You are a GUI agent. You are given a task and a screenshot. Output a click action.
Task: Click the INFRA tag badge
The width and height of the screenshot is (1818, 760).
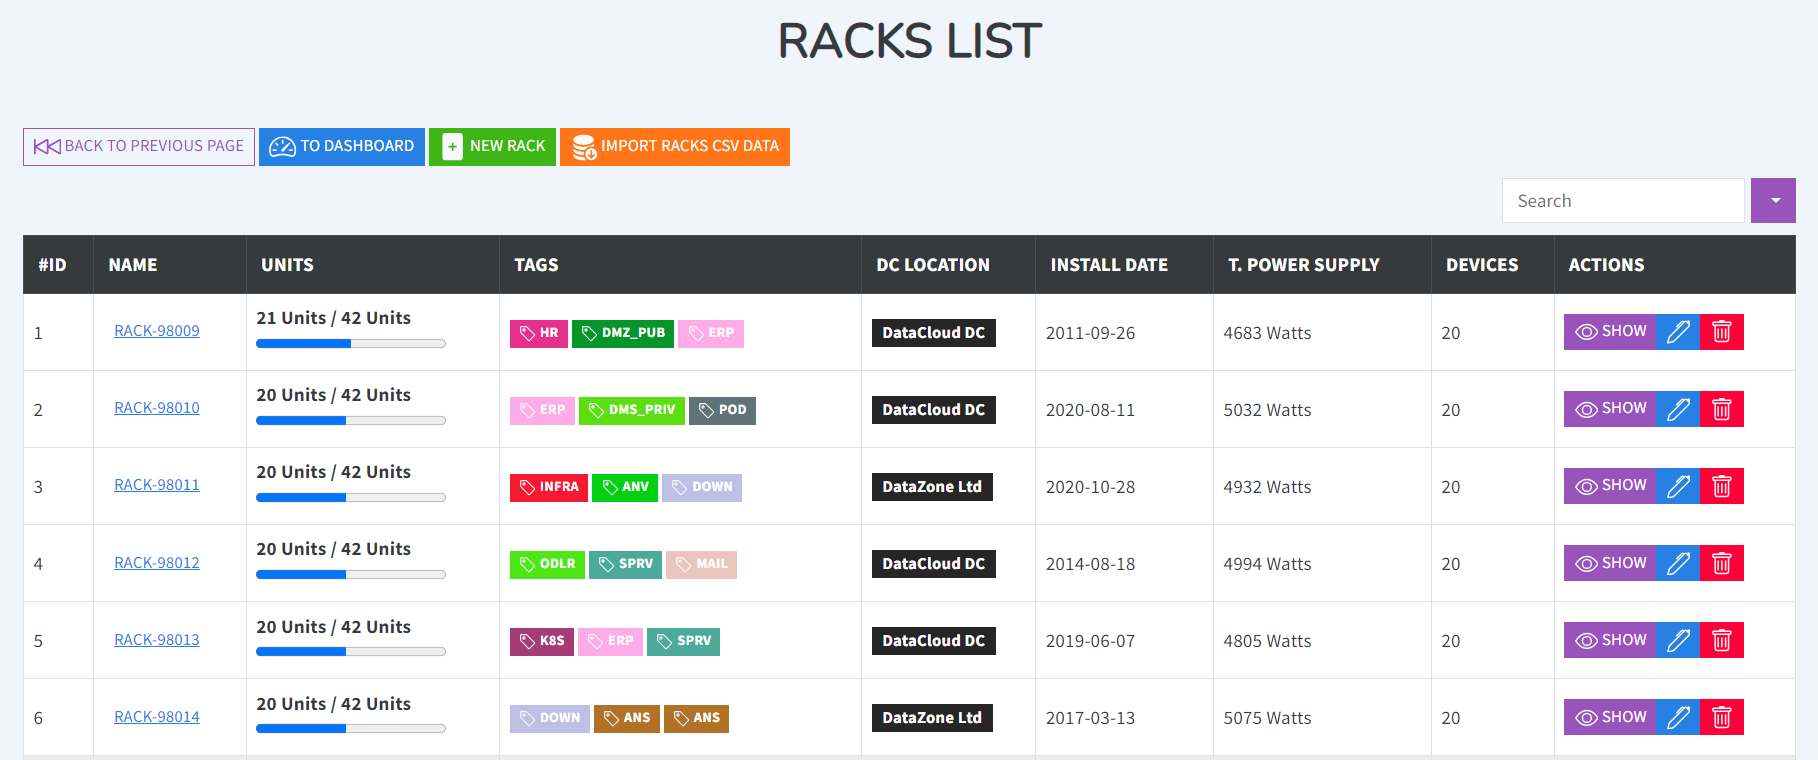point(549,487)
